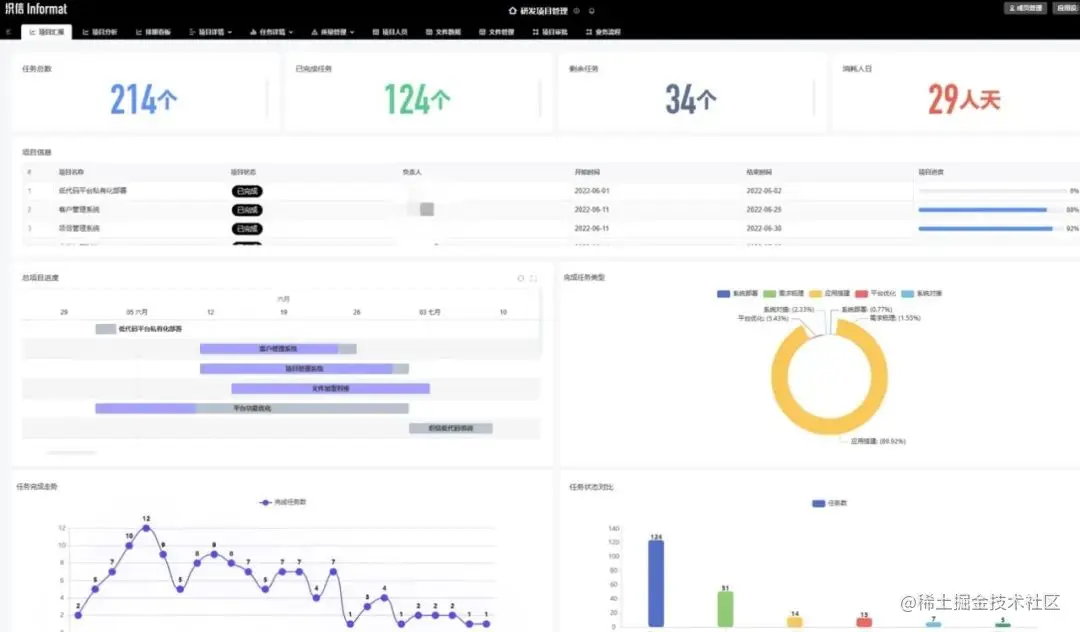This screenshot has height=632, width=1080.
Task: Toggle the 系统对接 legend in pie chart
Action: [922, 294]
